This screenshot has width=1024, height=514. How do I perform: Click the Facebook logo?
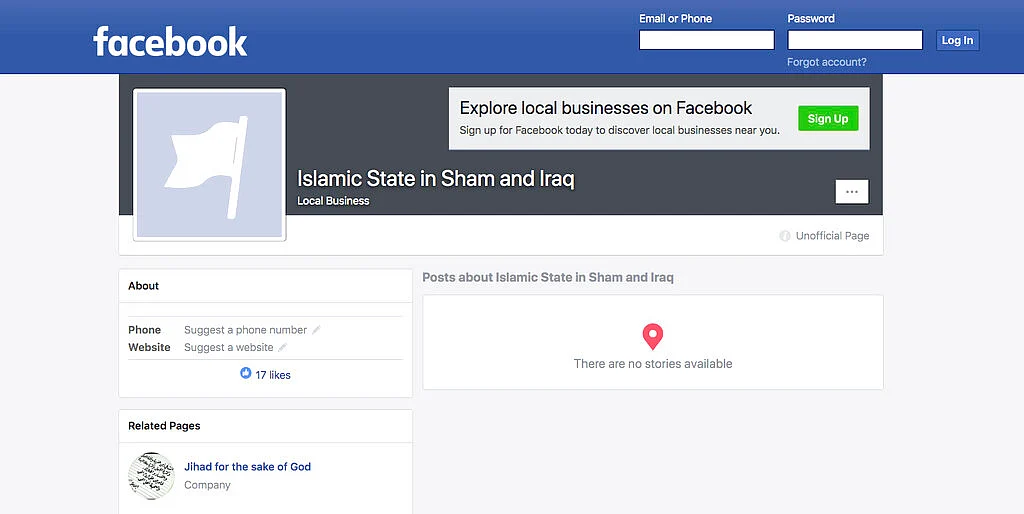[x=170, y=41]
